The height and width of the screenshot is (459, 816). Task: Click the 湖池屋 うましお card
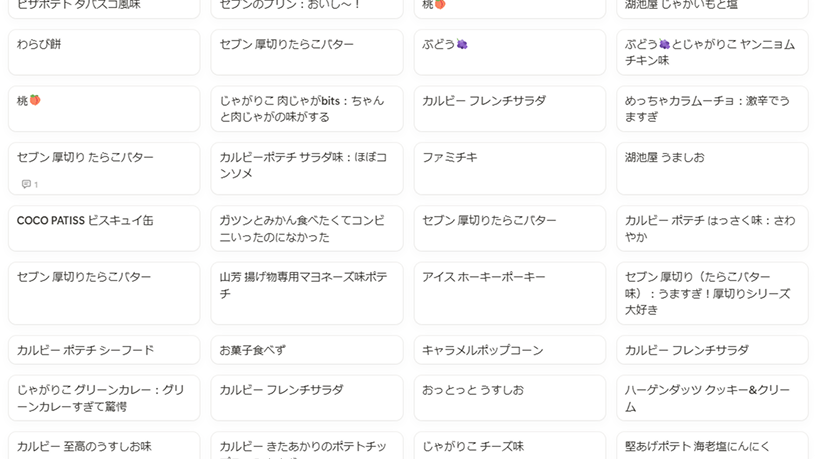pyautogui.click(x=711, y=169)
